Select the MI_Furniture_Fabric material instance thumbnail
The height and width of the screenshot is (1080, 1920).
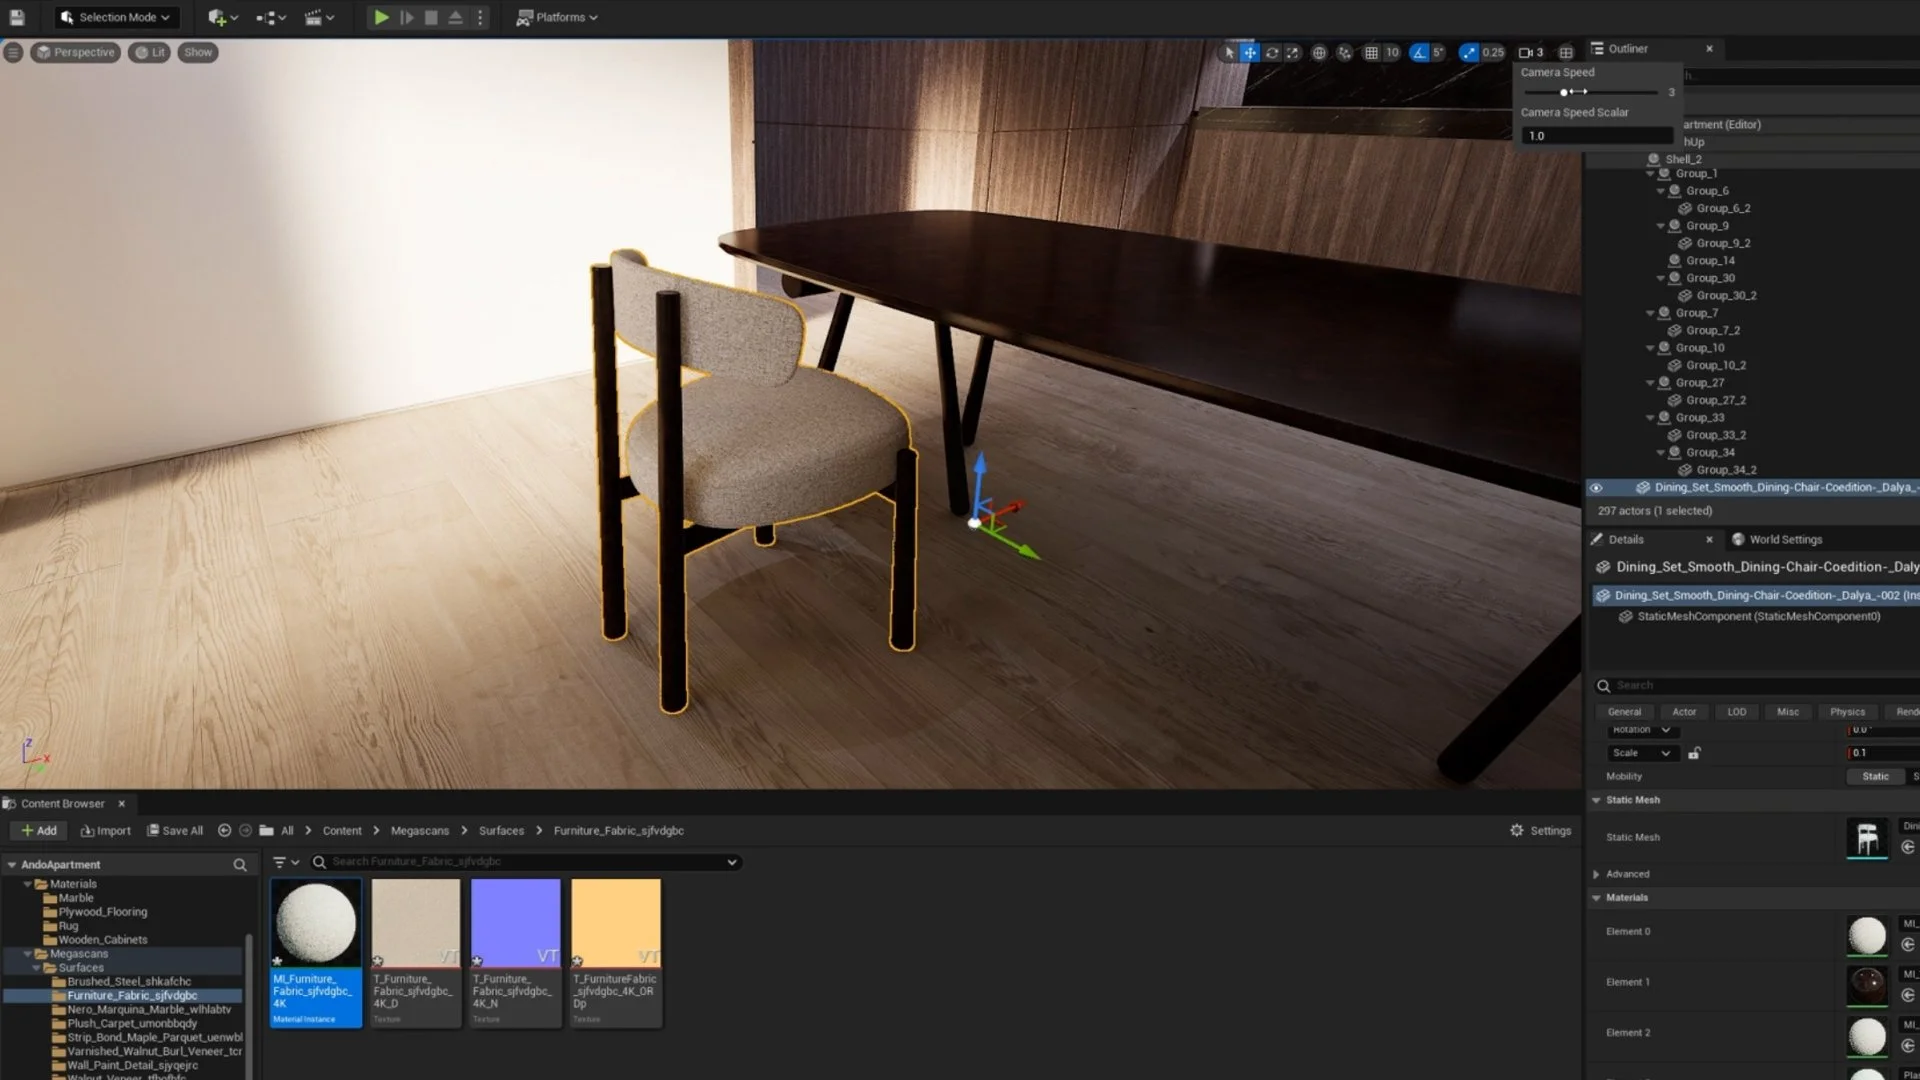tap(315, 925)
